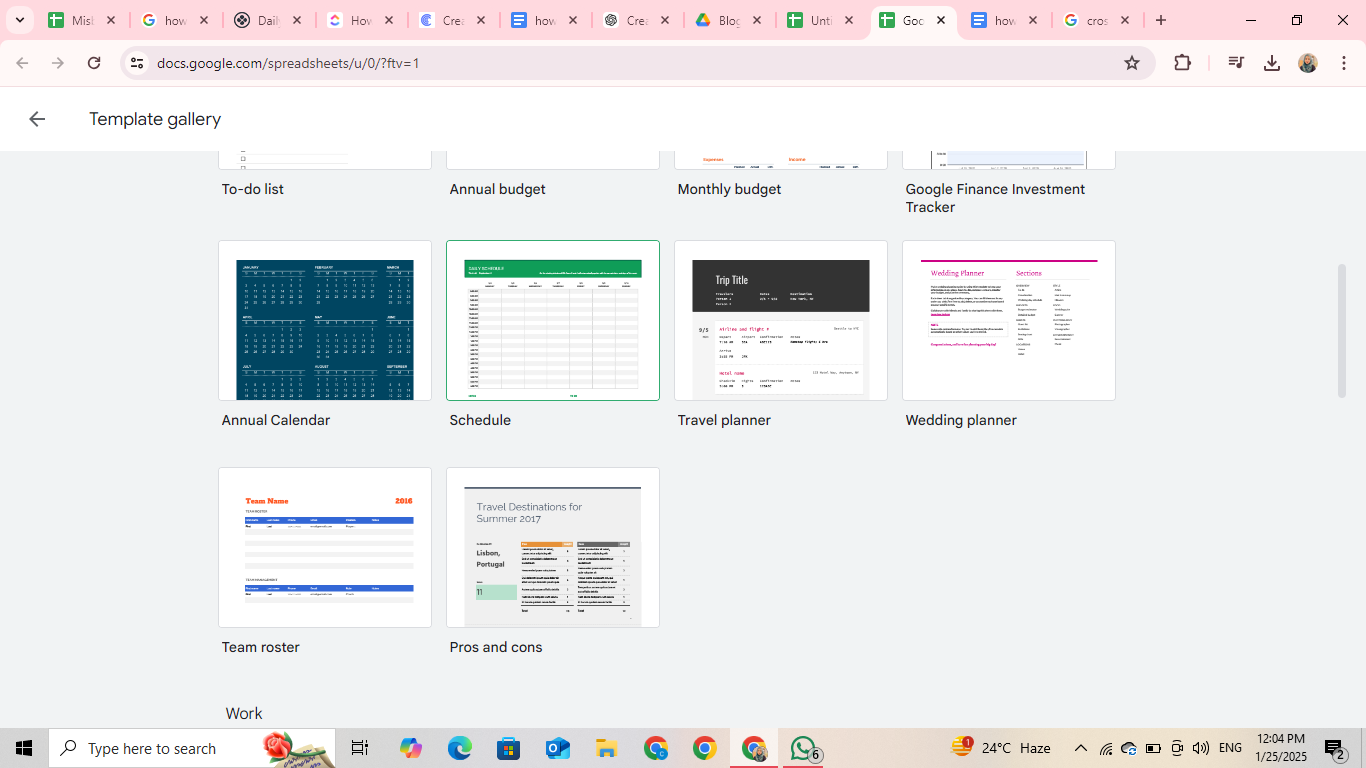Screen dimensions: 1366x768
Task: Bookmark this page with the star icon
Action: (x=1132, y=63)
